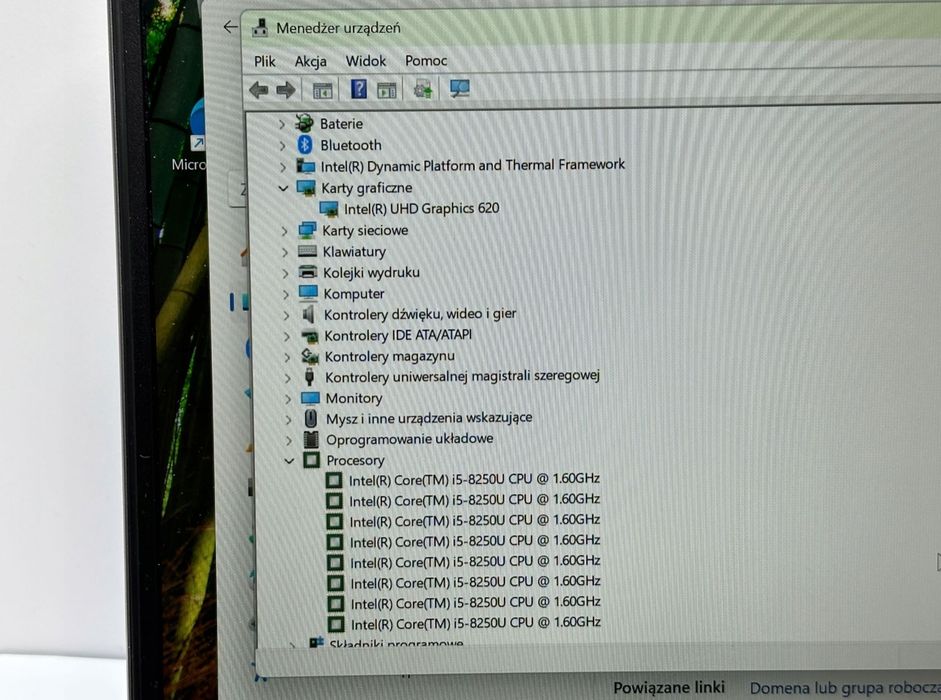Click the Baterie battery icon

click(x=304, y=123)
